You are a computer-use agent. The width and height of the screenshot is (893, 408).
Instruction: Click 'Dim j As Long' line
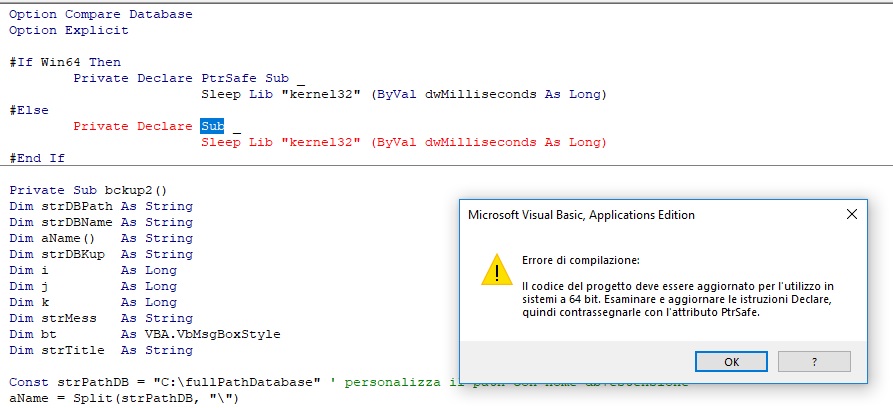pyautogui.click(x=93, y=286)
